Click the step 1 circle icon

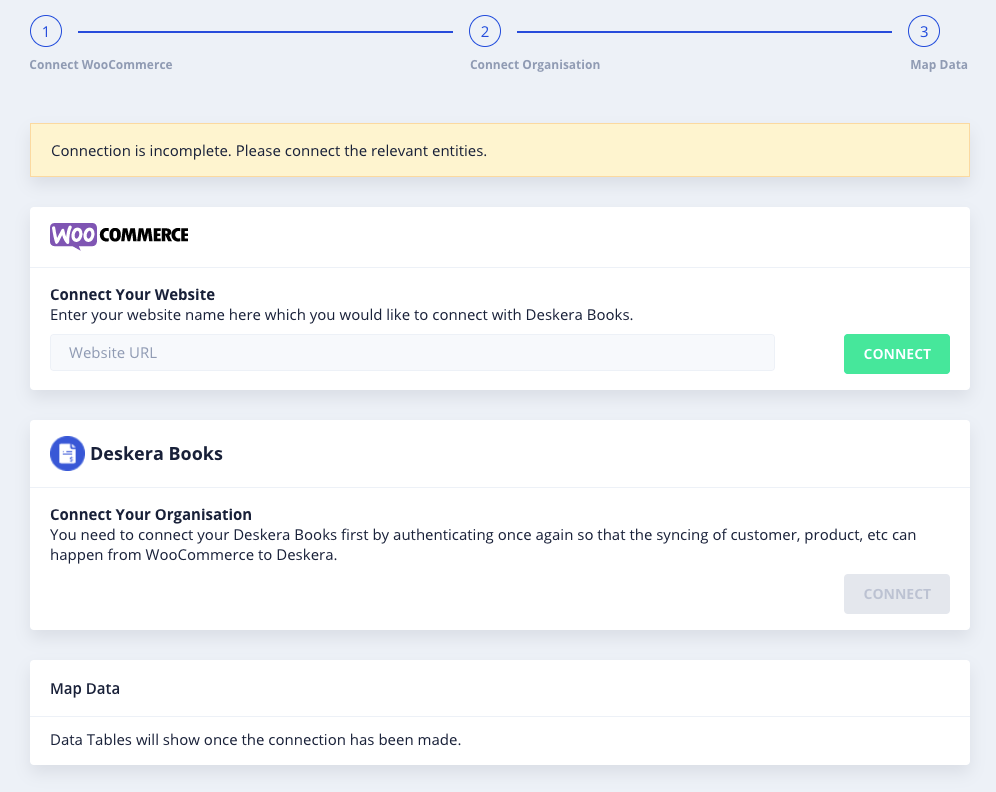tap(46, 31)
